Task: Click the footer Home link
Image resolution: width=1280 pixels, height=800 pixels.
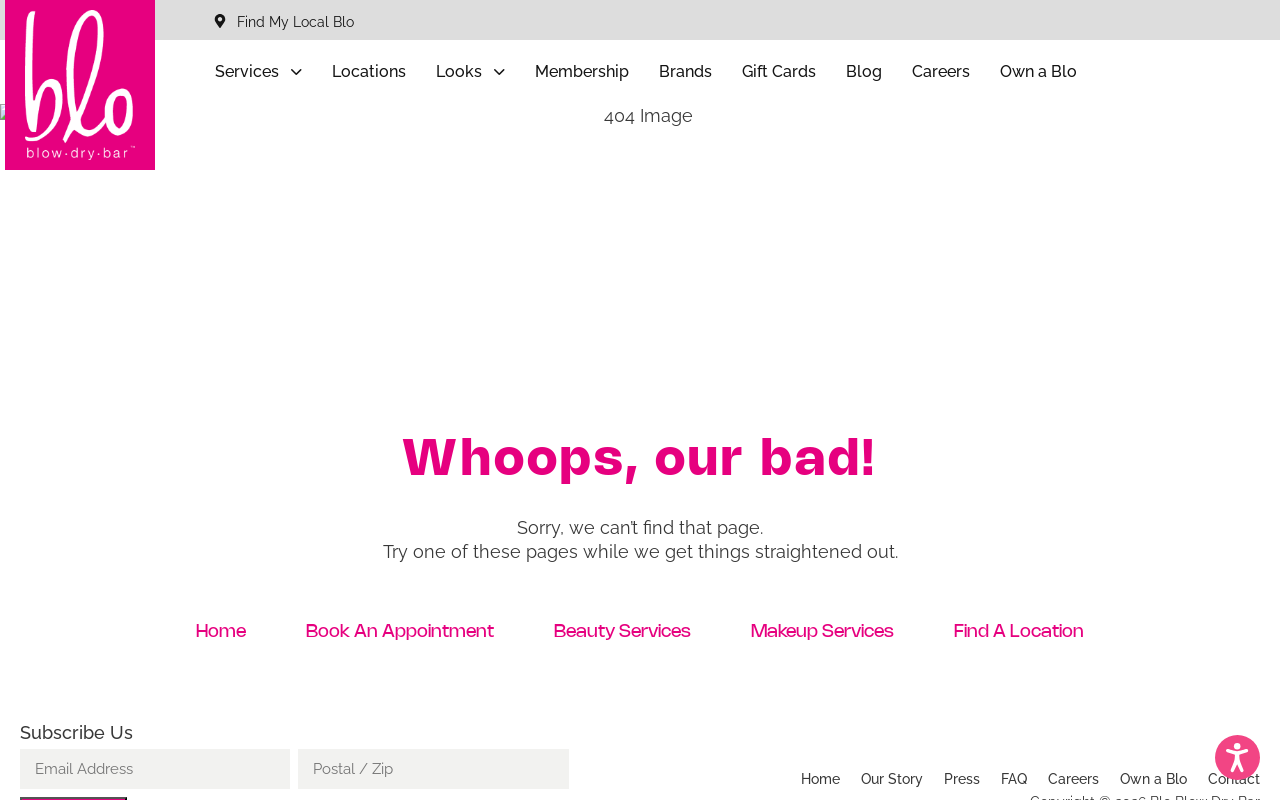Action: coord(820,779)
